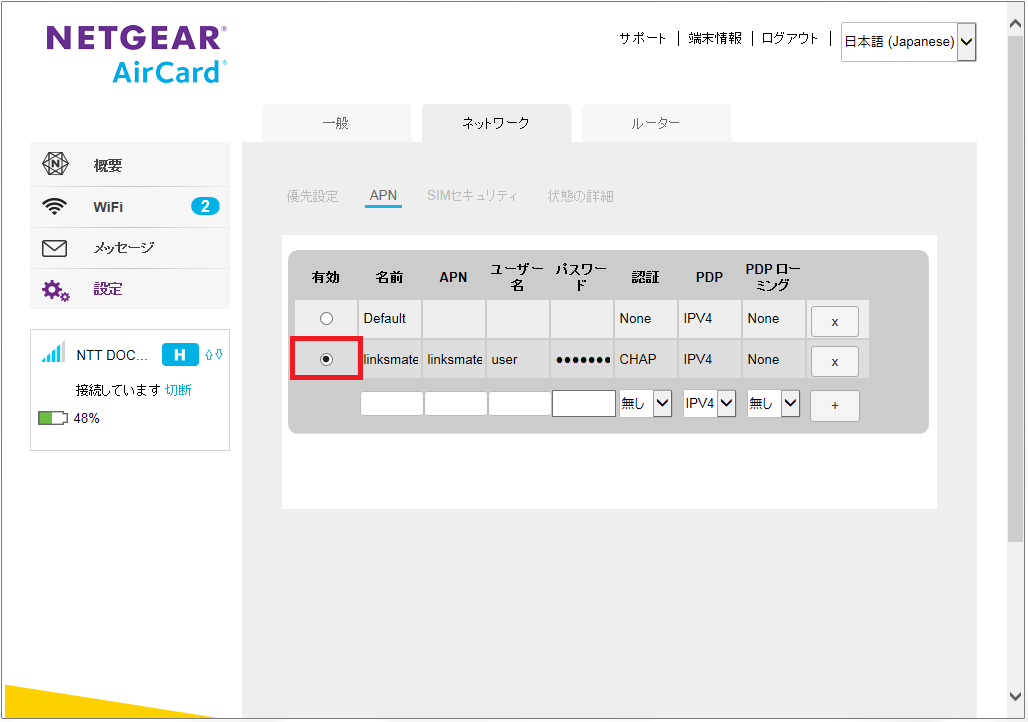This screenshot has width=1028, height=722.
Task: Click the user username cell
Action: click(518, 359)
